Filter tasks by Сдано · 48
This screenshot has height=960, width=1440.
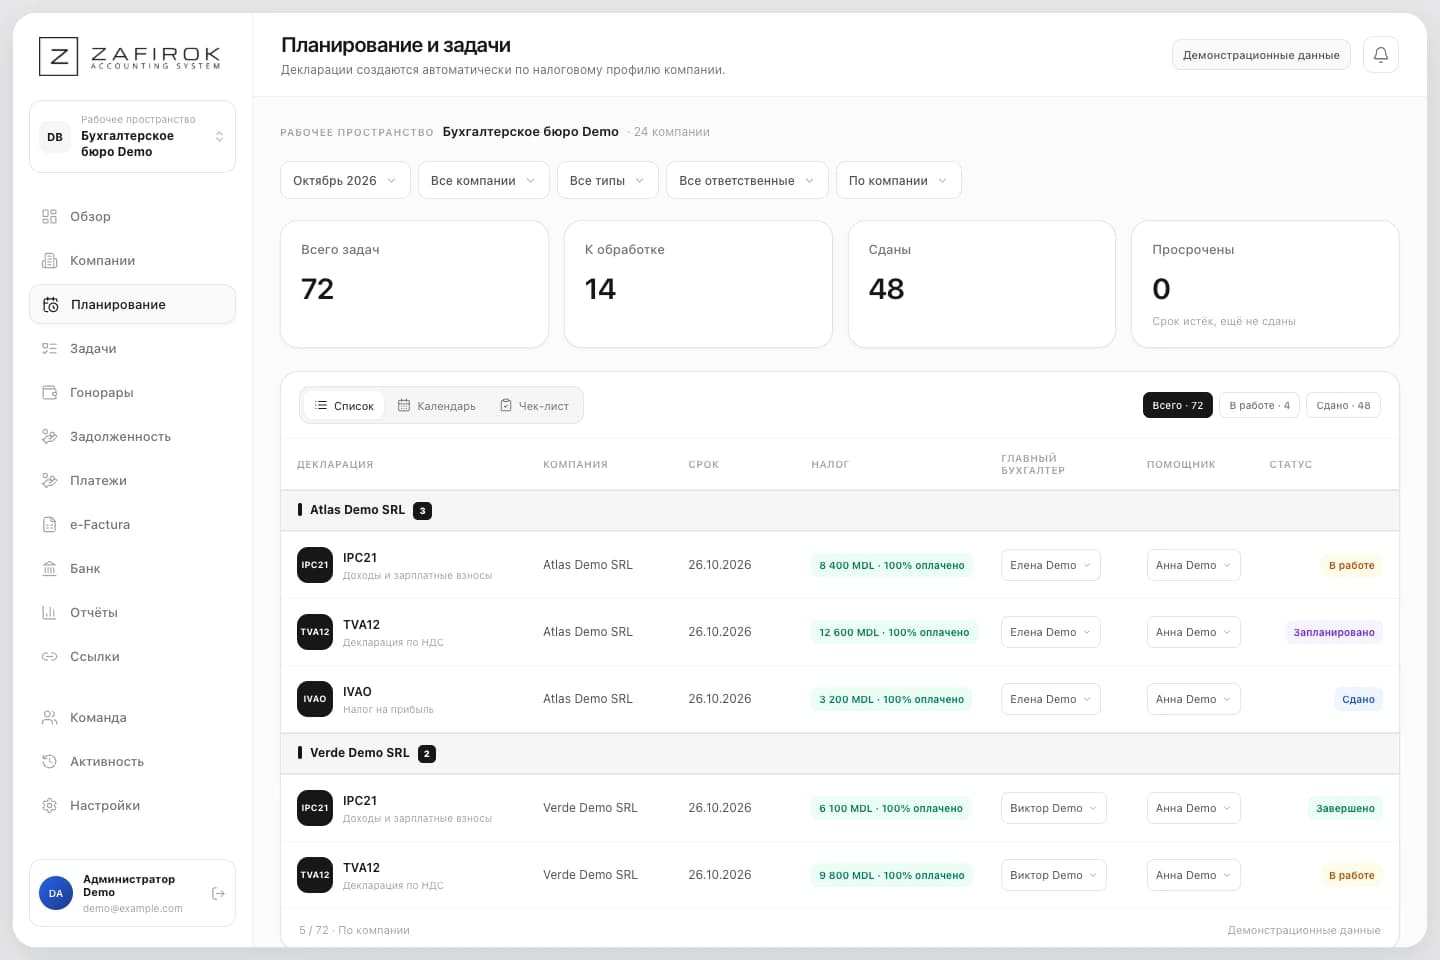pyautogui.click(x=1343, y=405)
